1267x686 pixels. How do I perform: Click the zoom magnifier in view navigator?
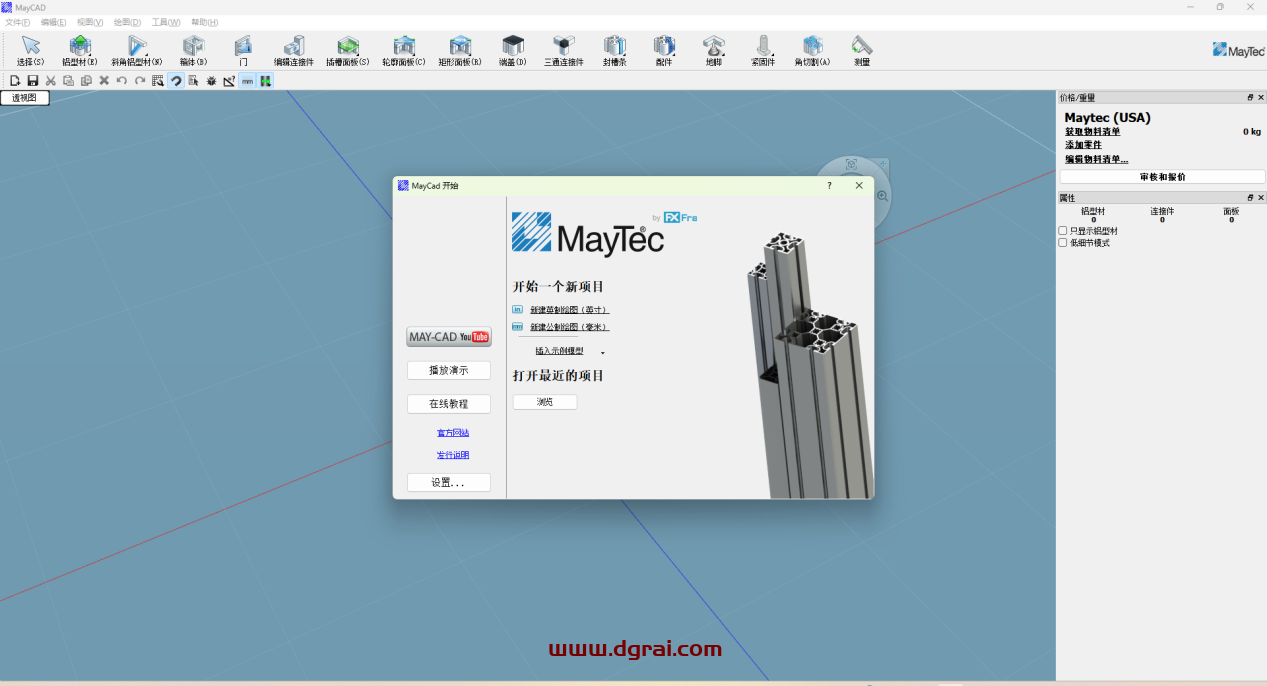coord(882,196)
